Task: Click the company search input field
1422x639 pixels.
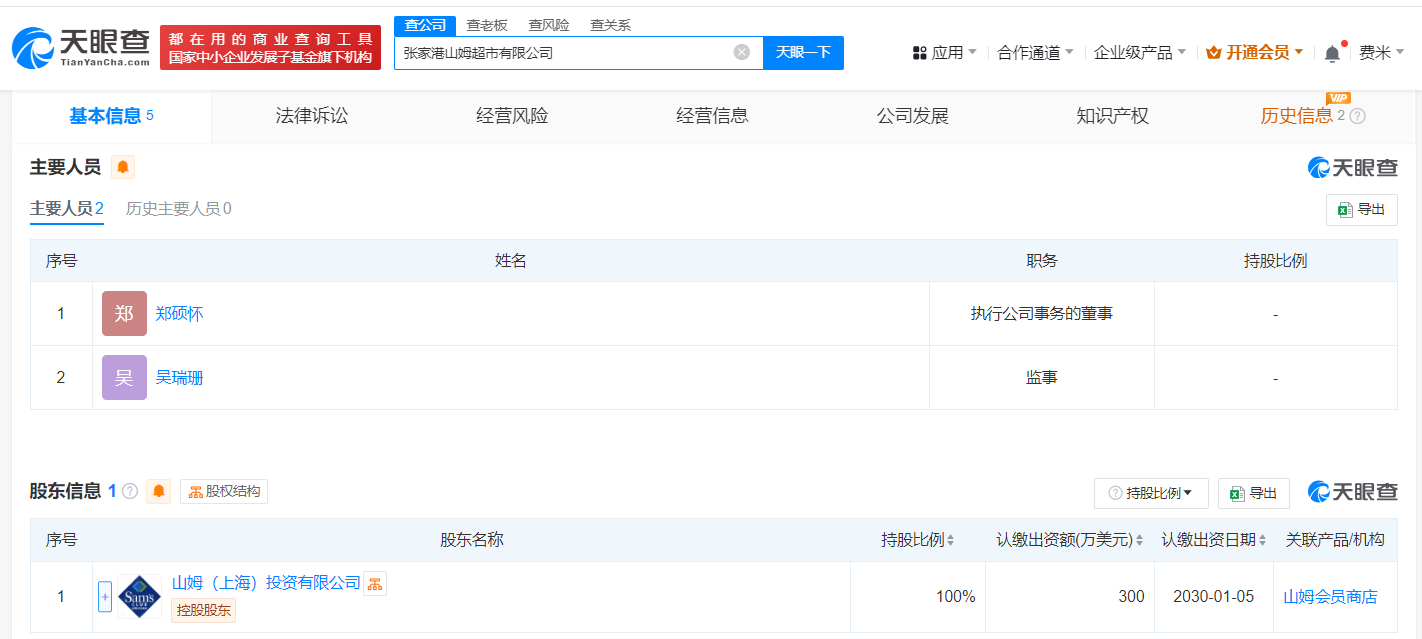Action: (565, 52)
